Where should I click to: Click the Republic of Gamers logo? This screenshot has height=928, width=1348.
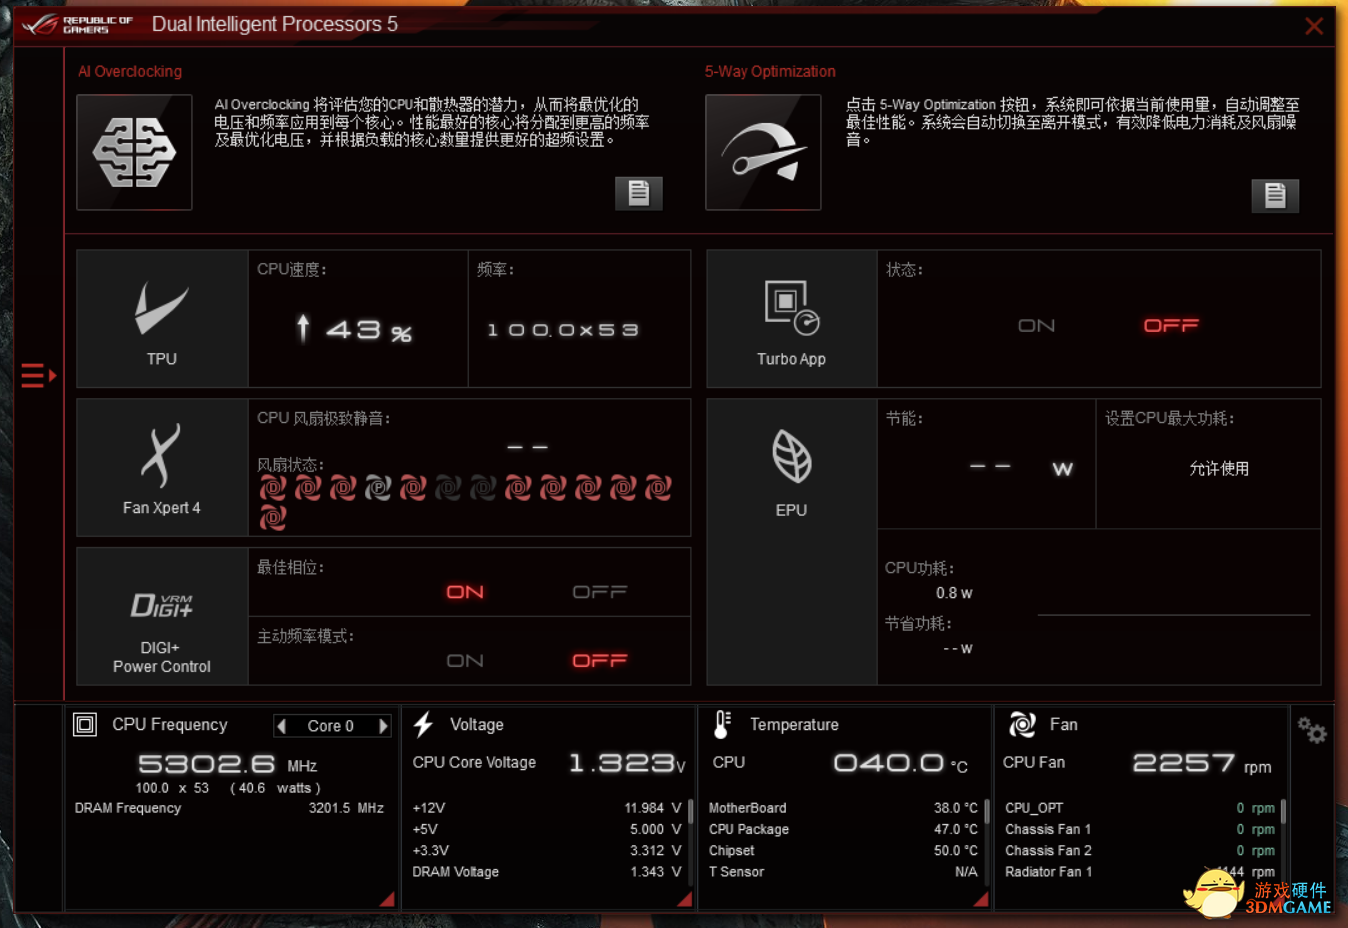78,24
